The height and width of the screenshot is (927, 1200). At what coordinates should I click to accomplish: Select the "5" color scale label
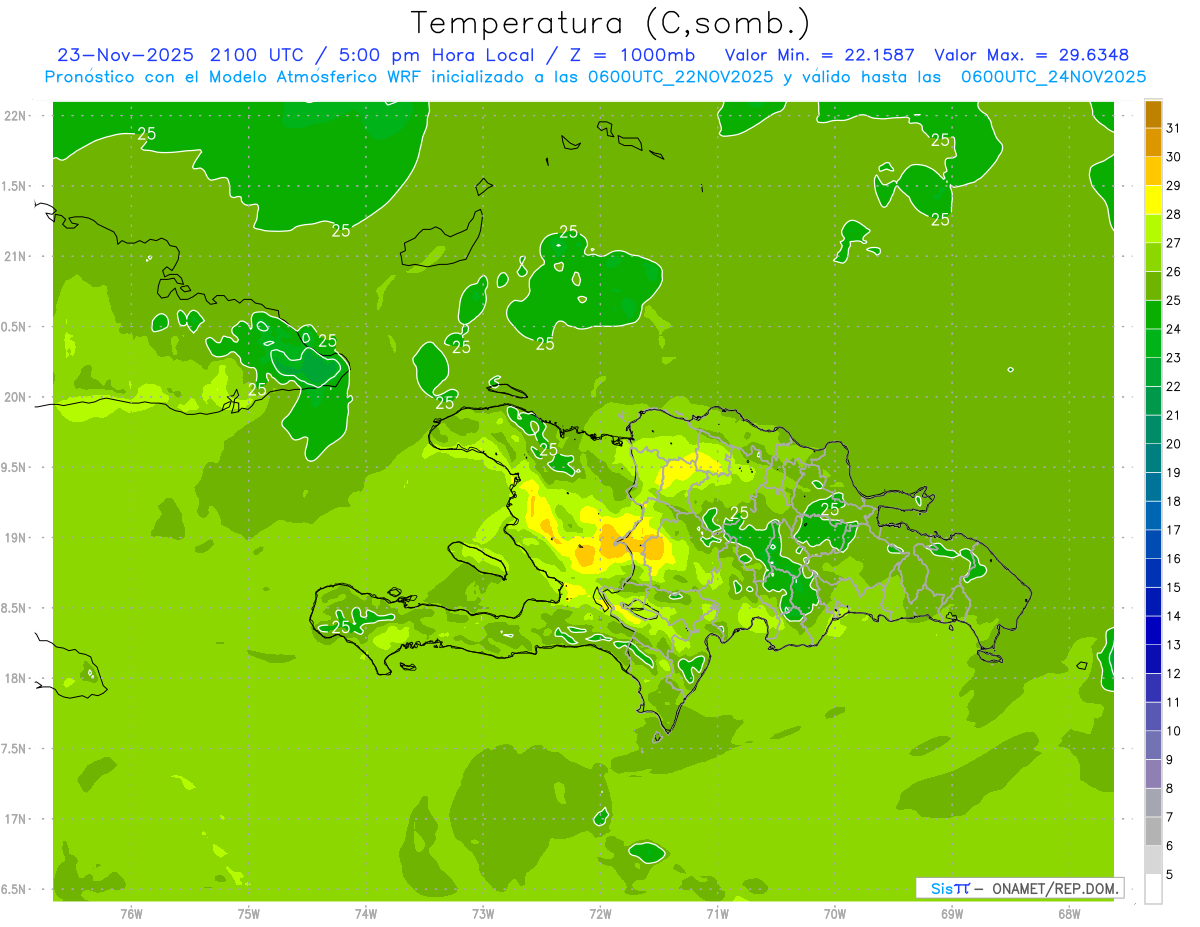coord(1170,875)
